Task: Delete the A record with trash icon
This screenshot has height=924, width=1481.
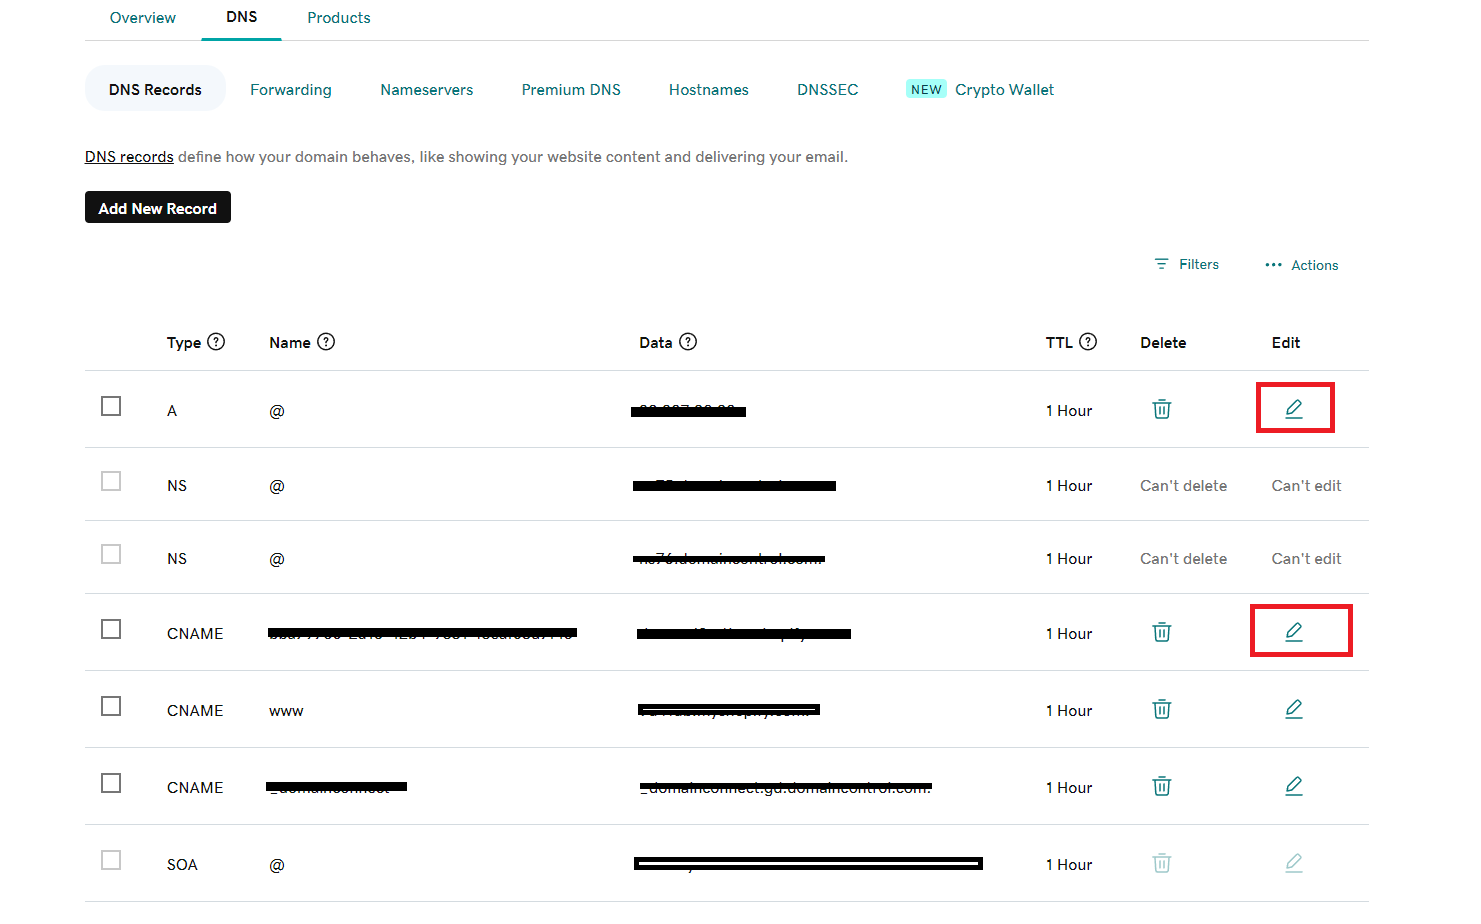Action: pos(1161,409)
